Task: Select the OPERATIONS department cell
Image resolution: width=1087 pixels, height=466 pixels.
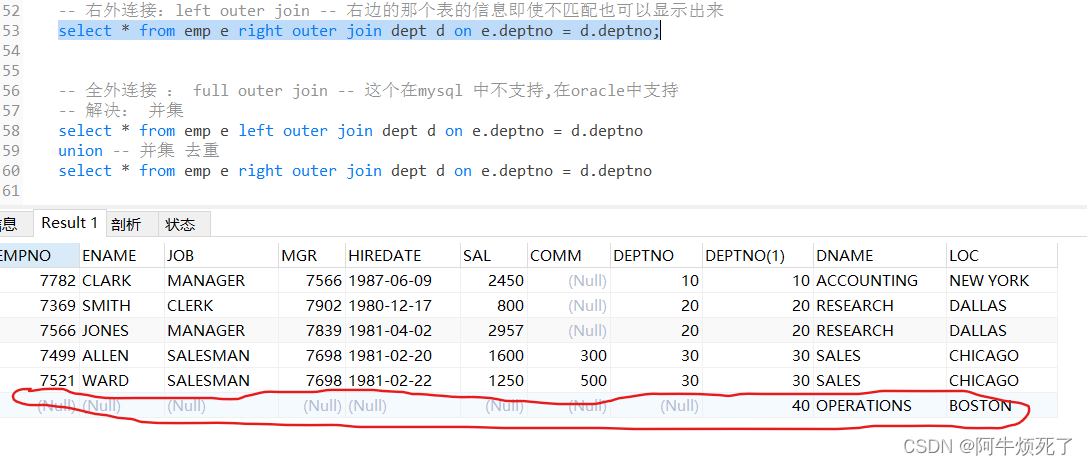Action: pos(879,405)
